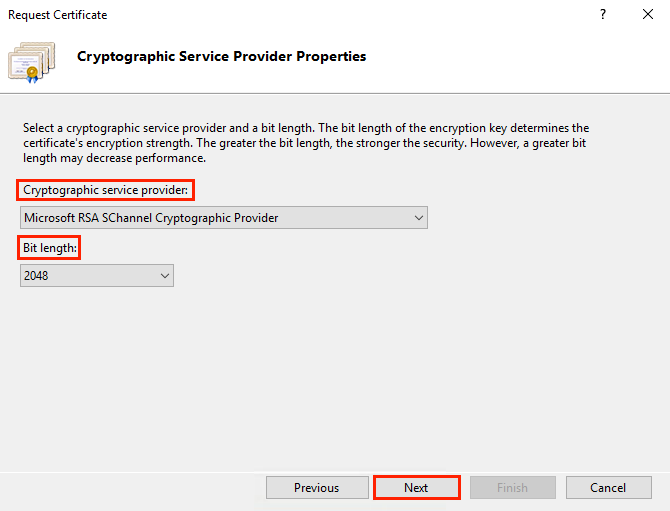Open the Cryptographic service provider combo box

[223, 218]
